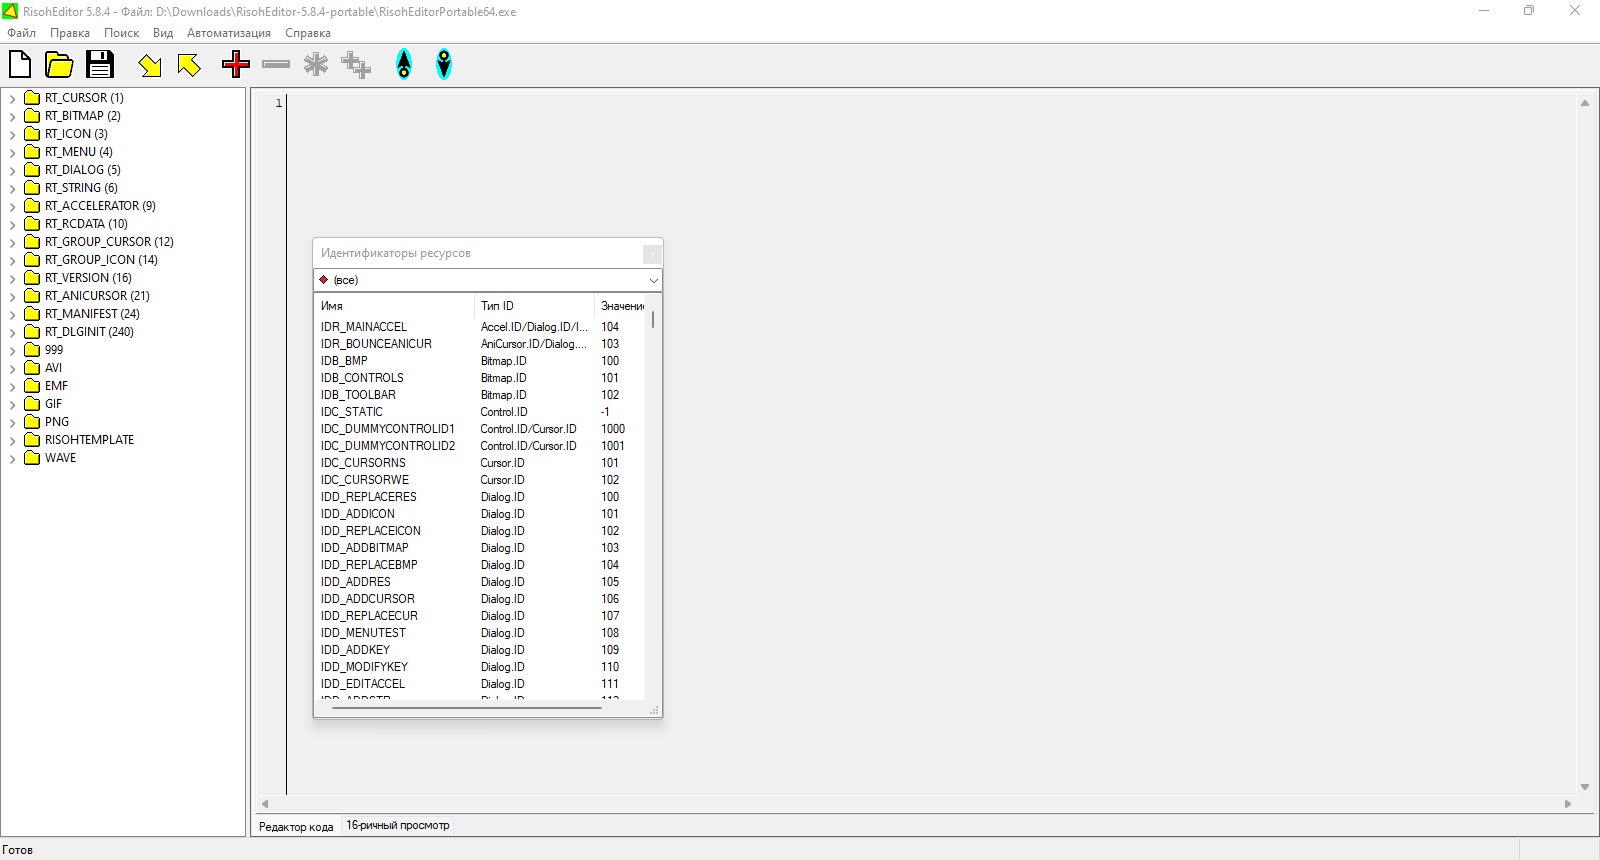The image size is (1600, 860).
Task: Select the IDD_ADDCURSOR row in the list
Action: pyautogui.click(x=368, y=599)
